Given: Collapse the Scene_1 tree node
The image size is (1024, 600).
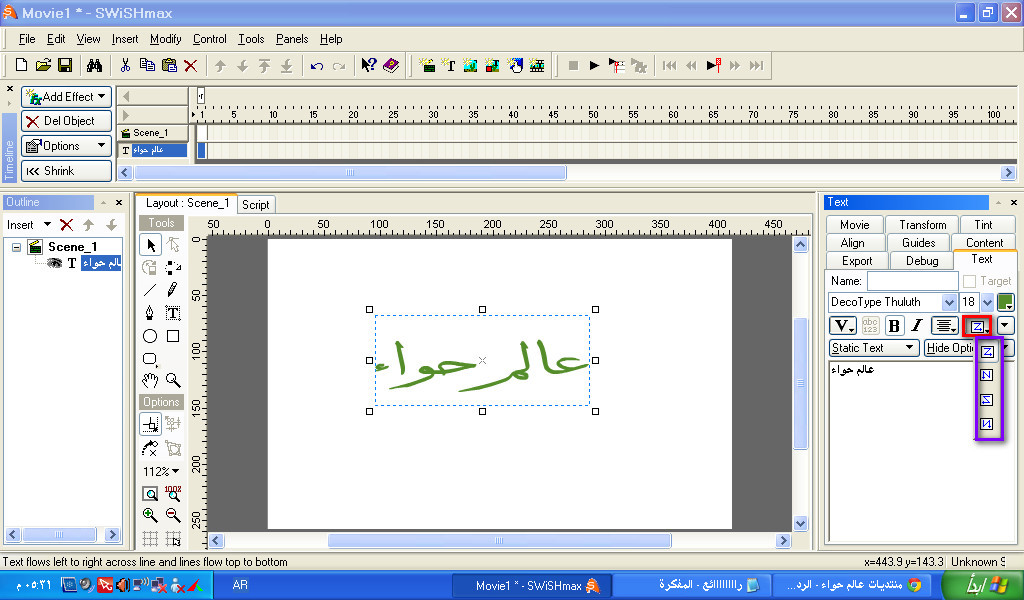Looking at the screenshot, I should click(x=17, y=247).
